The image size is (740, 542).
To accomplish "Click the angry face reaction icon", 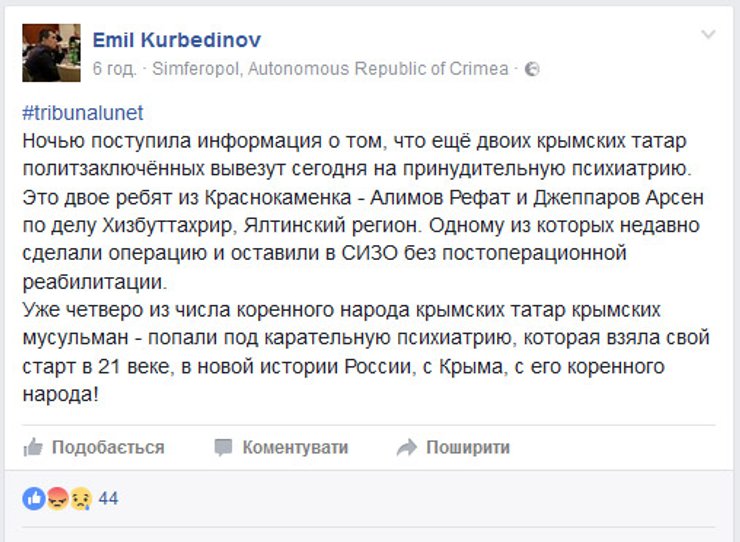I will (57, 497).
